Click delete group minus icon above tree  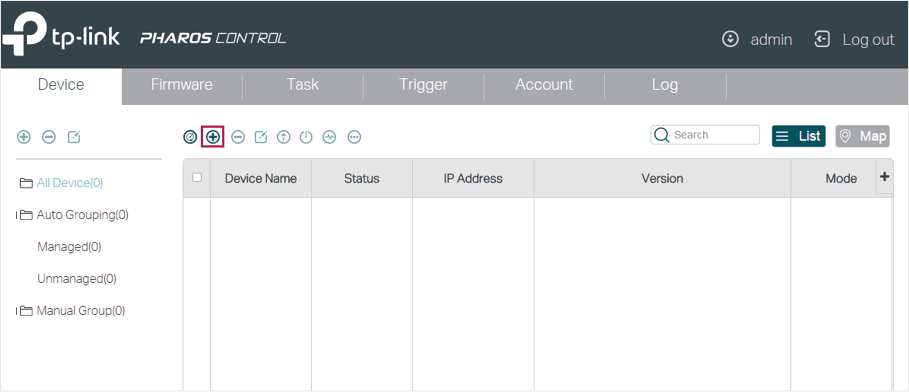(x=49, y=137)
